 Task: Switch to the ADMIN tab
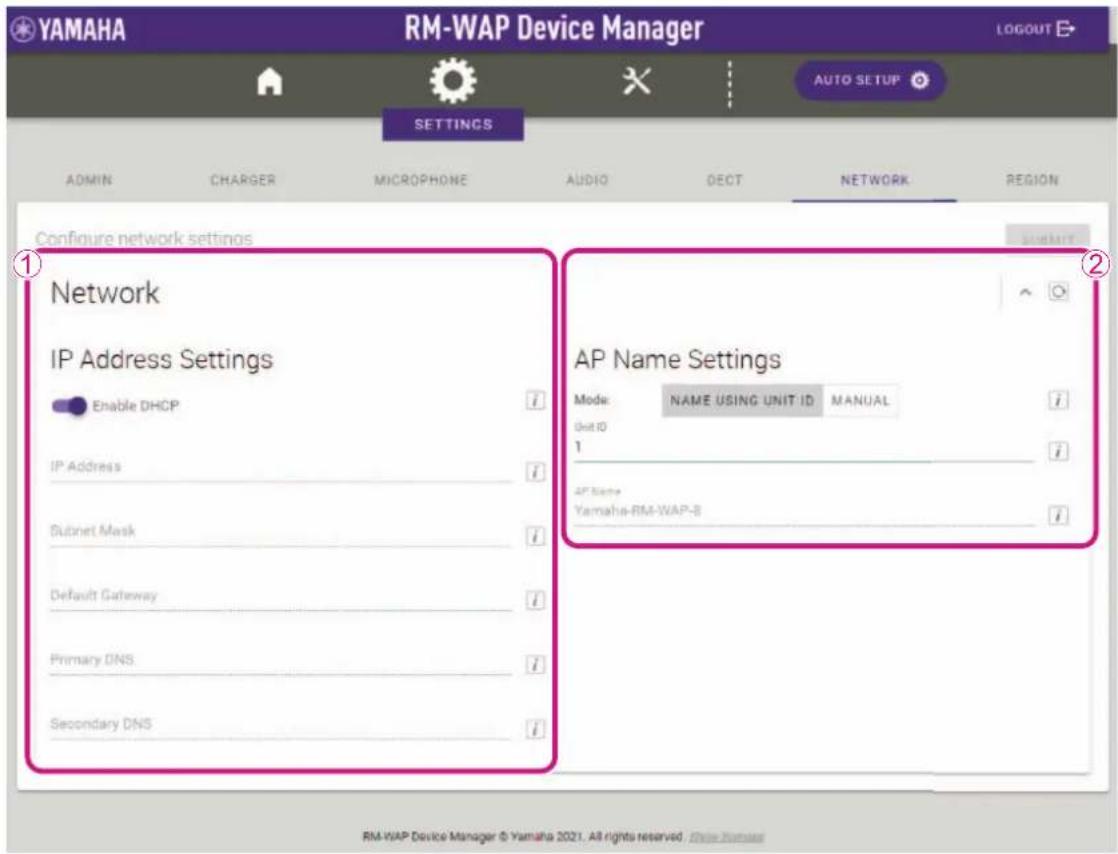[x=89, y=180]
